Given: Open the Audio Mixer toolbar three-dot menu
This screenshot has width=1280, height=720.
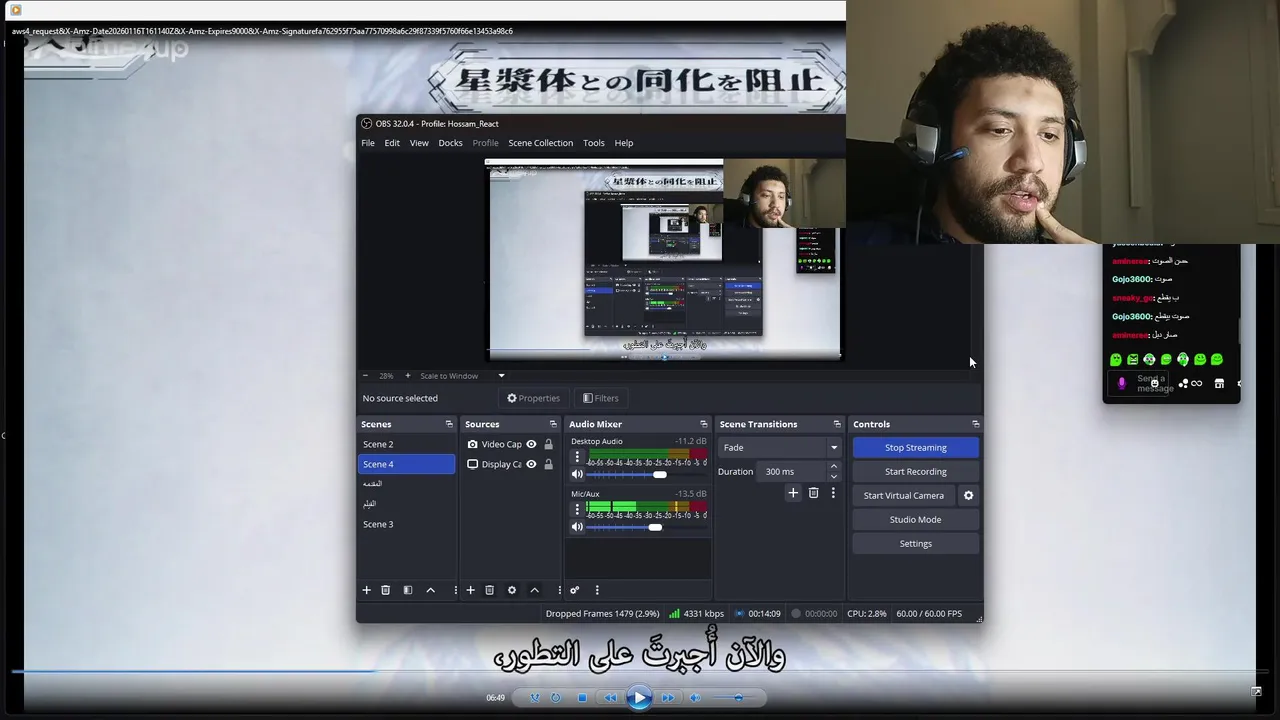Looking at the screenshot, I should [x=597, y=590].
